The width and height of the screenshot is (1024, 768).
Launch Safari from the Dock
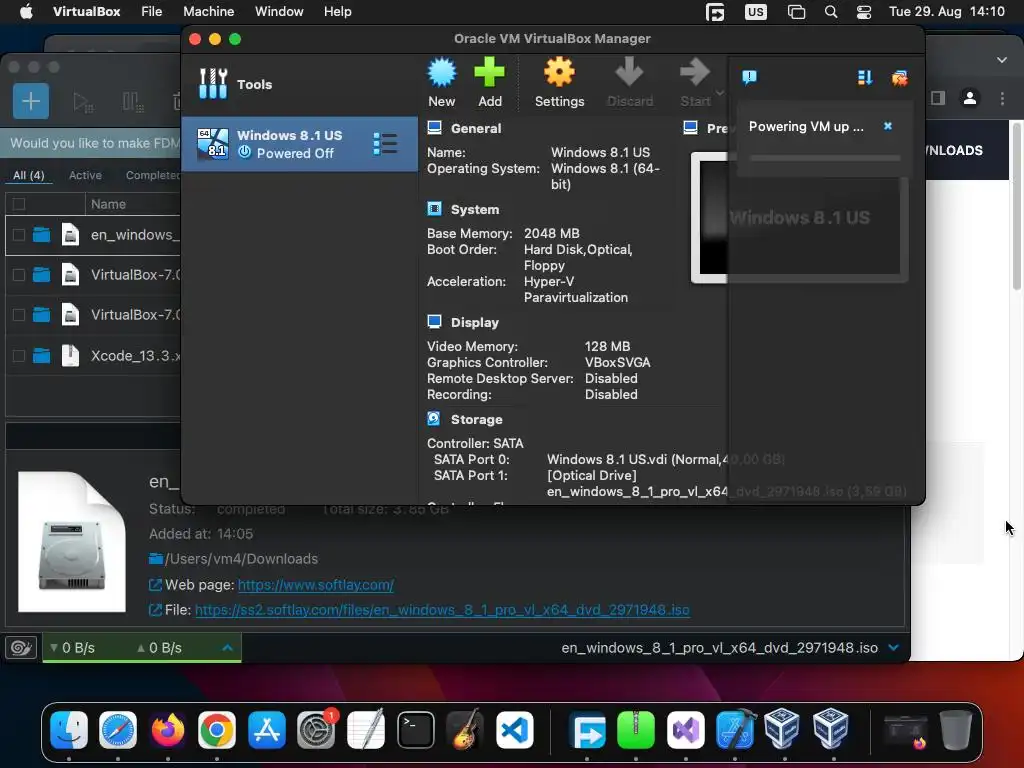tap(118, 729)
